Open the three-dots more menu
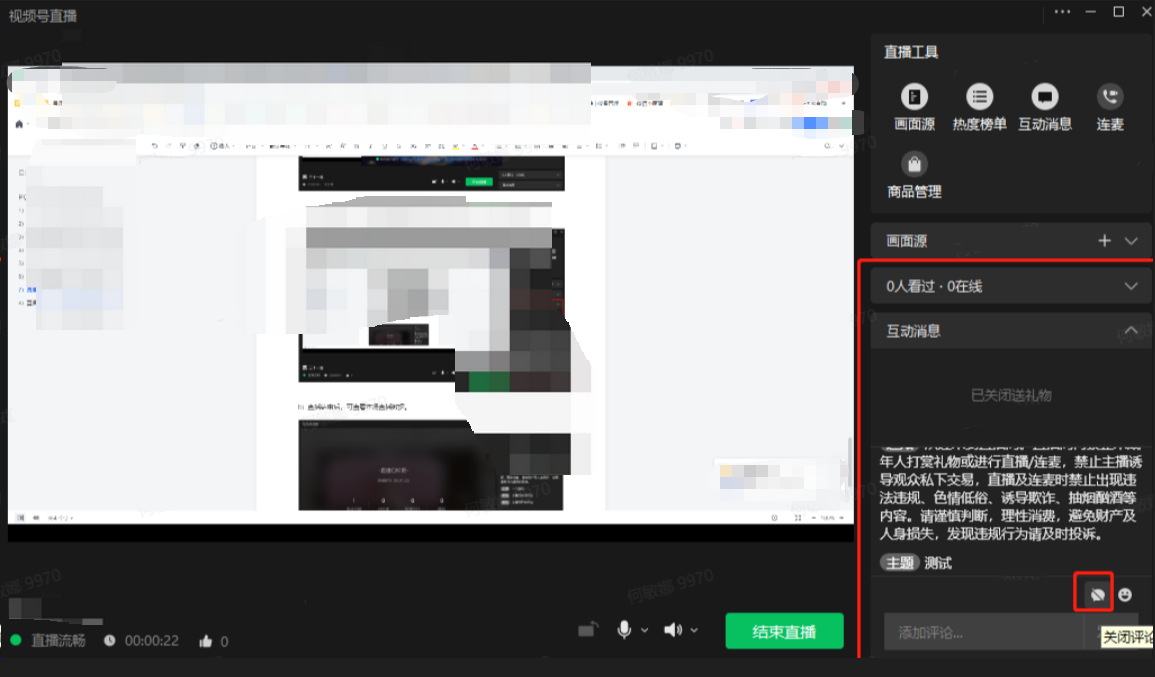Screen dimensions: 1155x677 (1062, 12)
